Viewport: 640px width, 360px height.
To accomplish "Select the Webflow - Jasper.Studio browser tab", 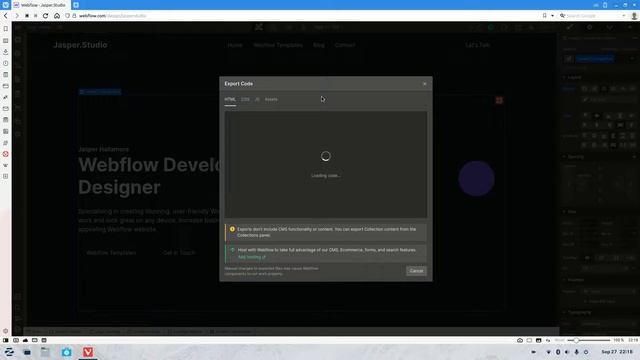I will pyautogui.click(x=40, y=5).
